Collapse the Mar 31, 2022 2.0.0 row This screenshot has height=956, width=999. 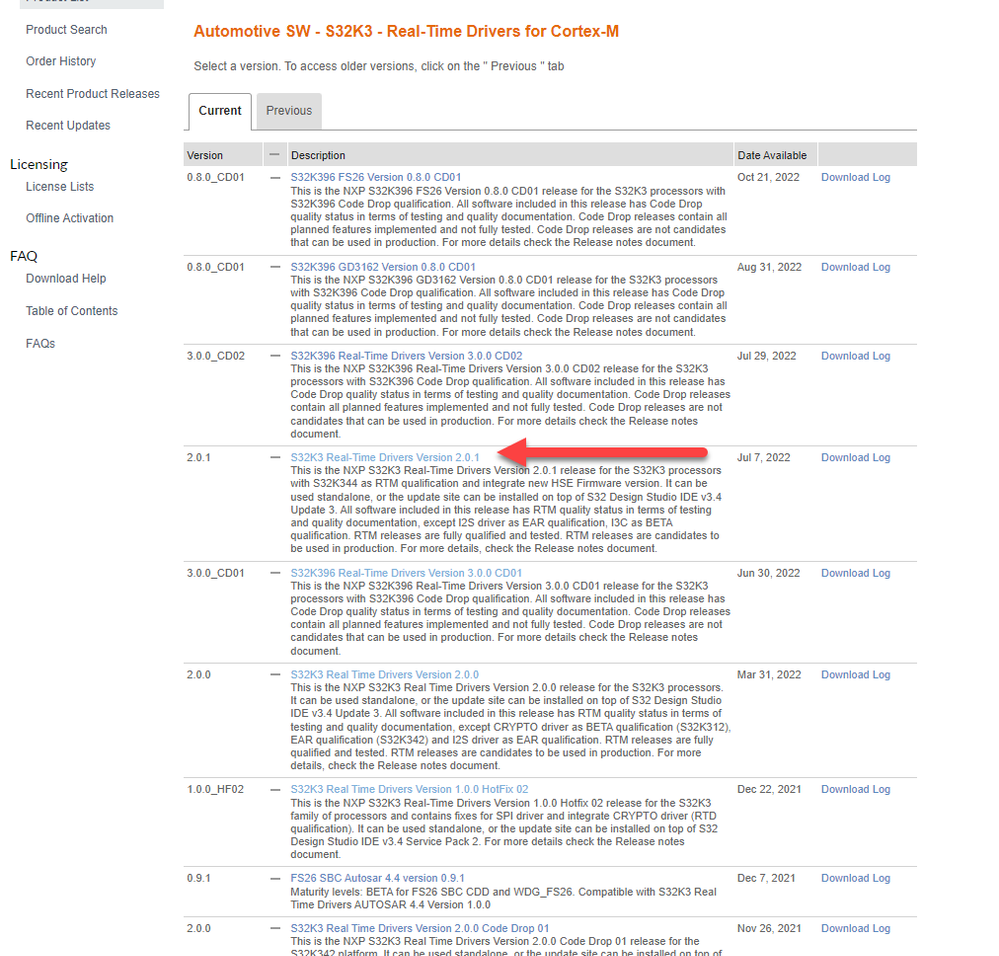[275, 674]
